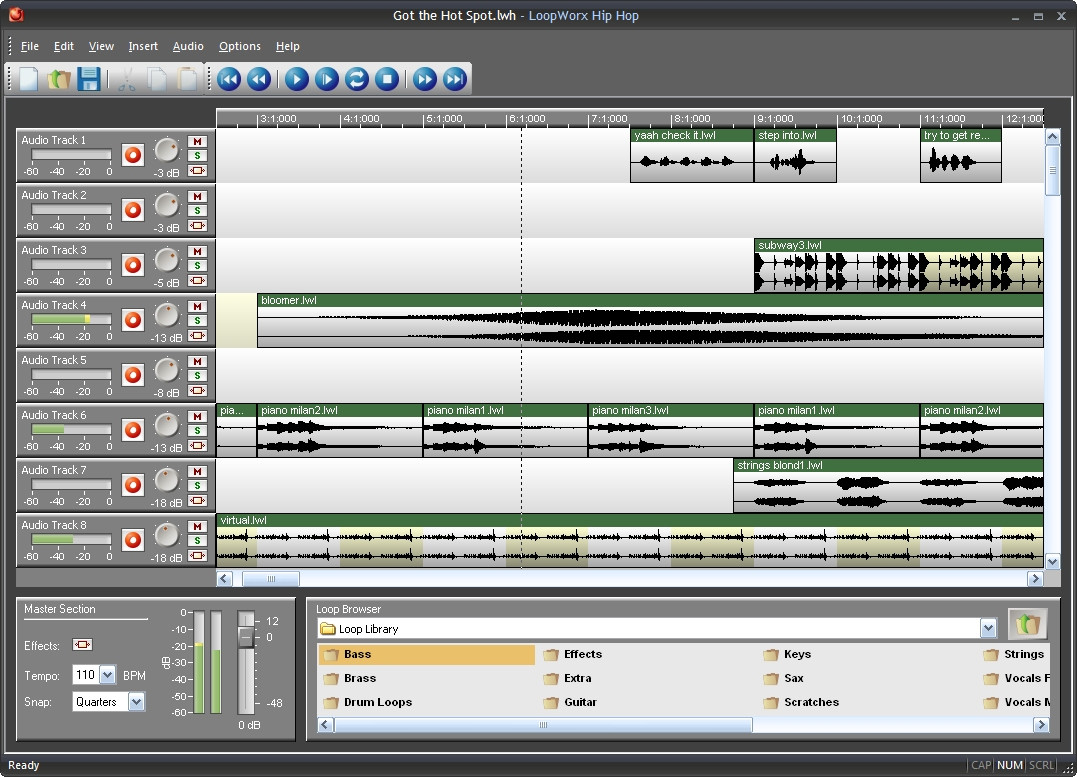Open the Audio menu
Image resolution: width=1077 pixels, height=777 pixels.
click(188, 46)
